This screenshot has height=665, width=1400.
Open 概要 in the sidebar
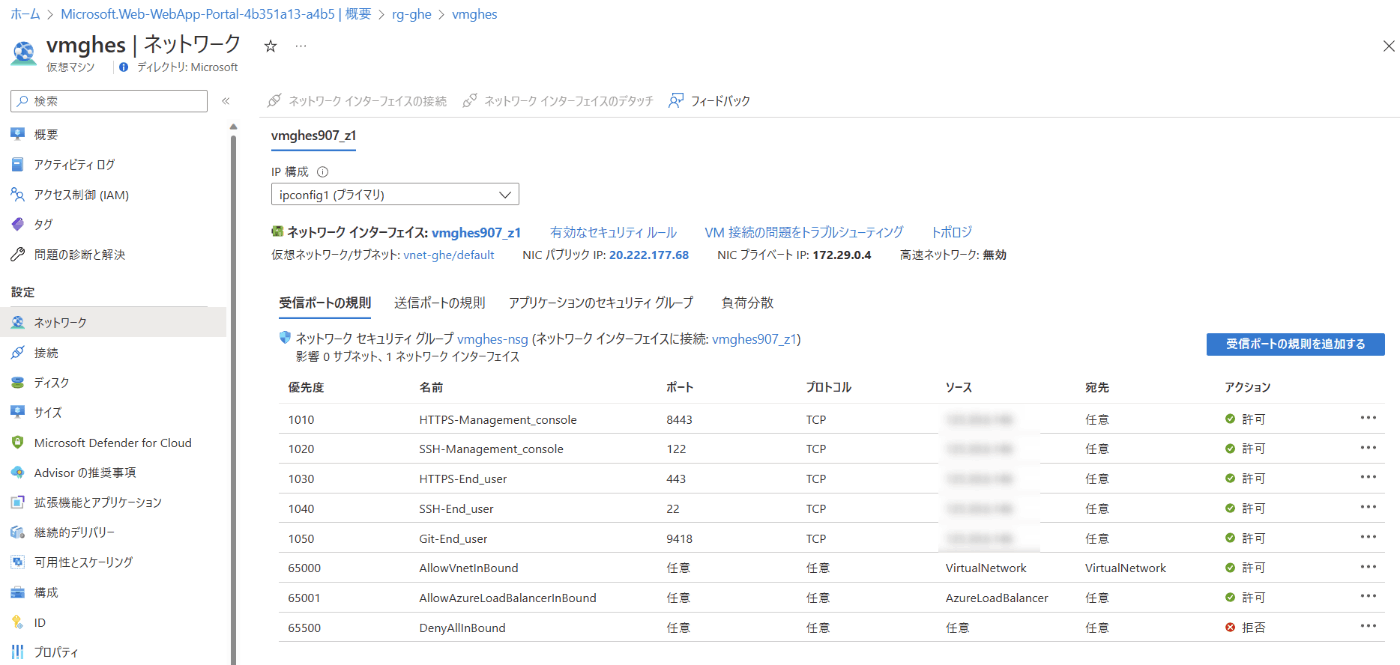pos(46,134)
